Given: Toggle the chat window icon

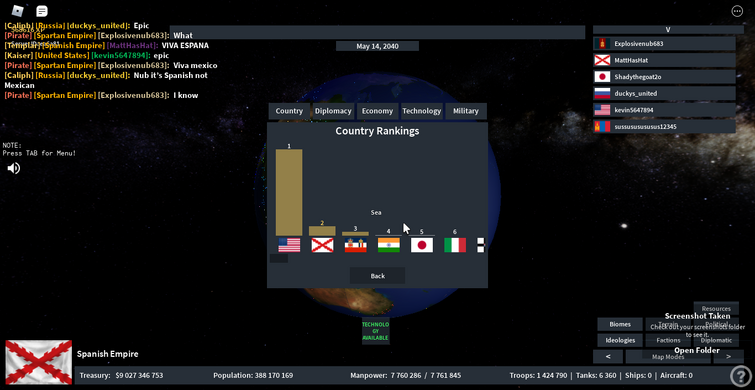Looking at the screenshot, I should click(42, 11).
